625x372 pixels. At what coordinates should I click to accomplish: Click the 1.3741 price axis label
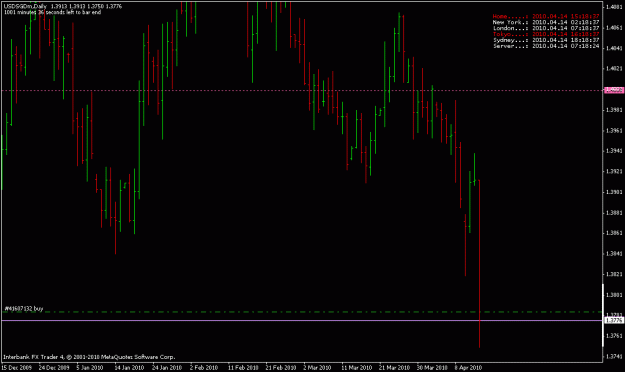(614, 356)
